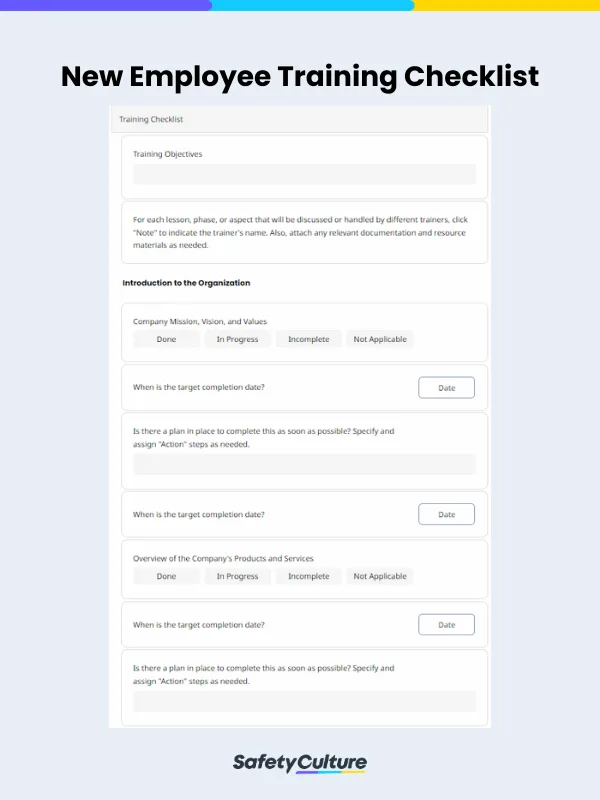Click the bottom action plan text area
This screenshot has height=800, width=600.
click(303, 701)
